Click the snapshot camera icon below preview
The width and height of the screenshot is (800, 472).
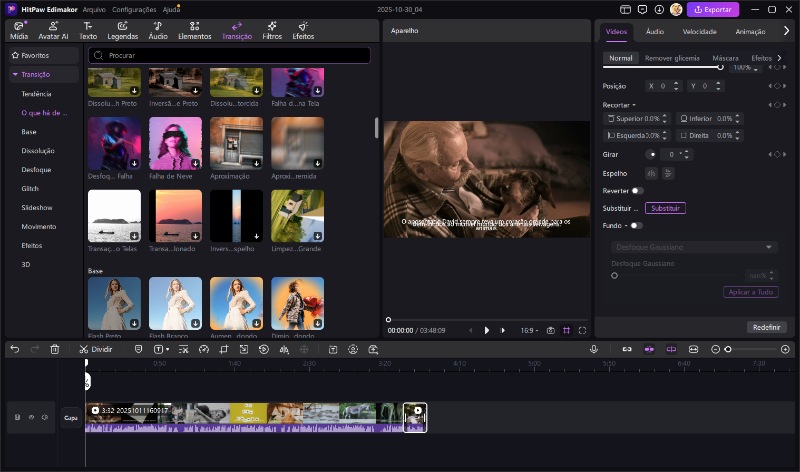(550, 330)
